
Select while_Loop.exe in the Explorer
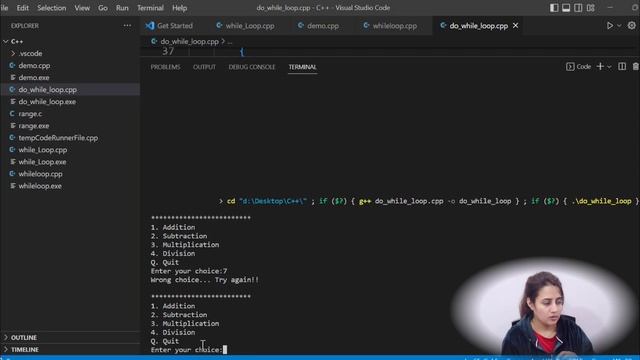tap(42, 162)
